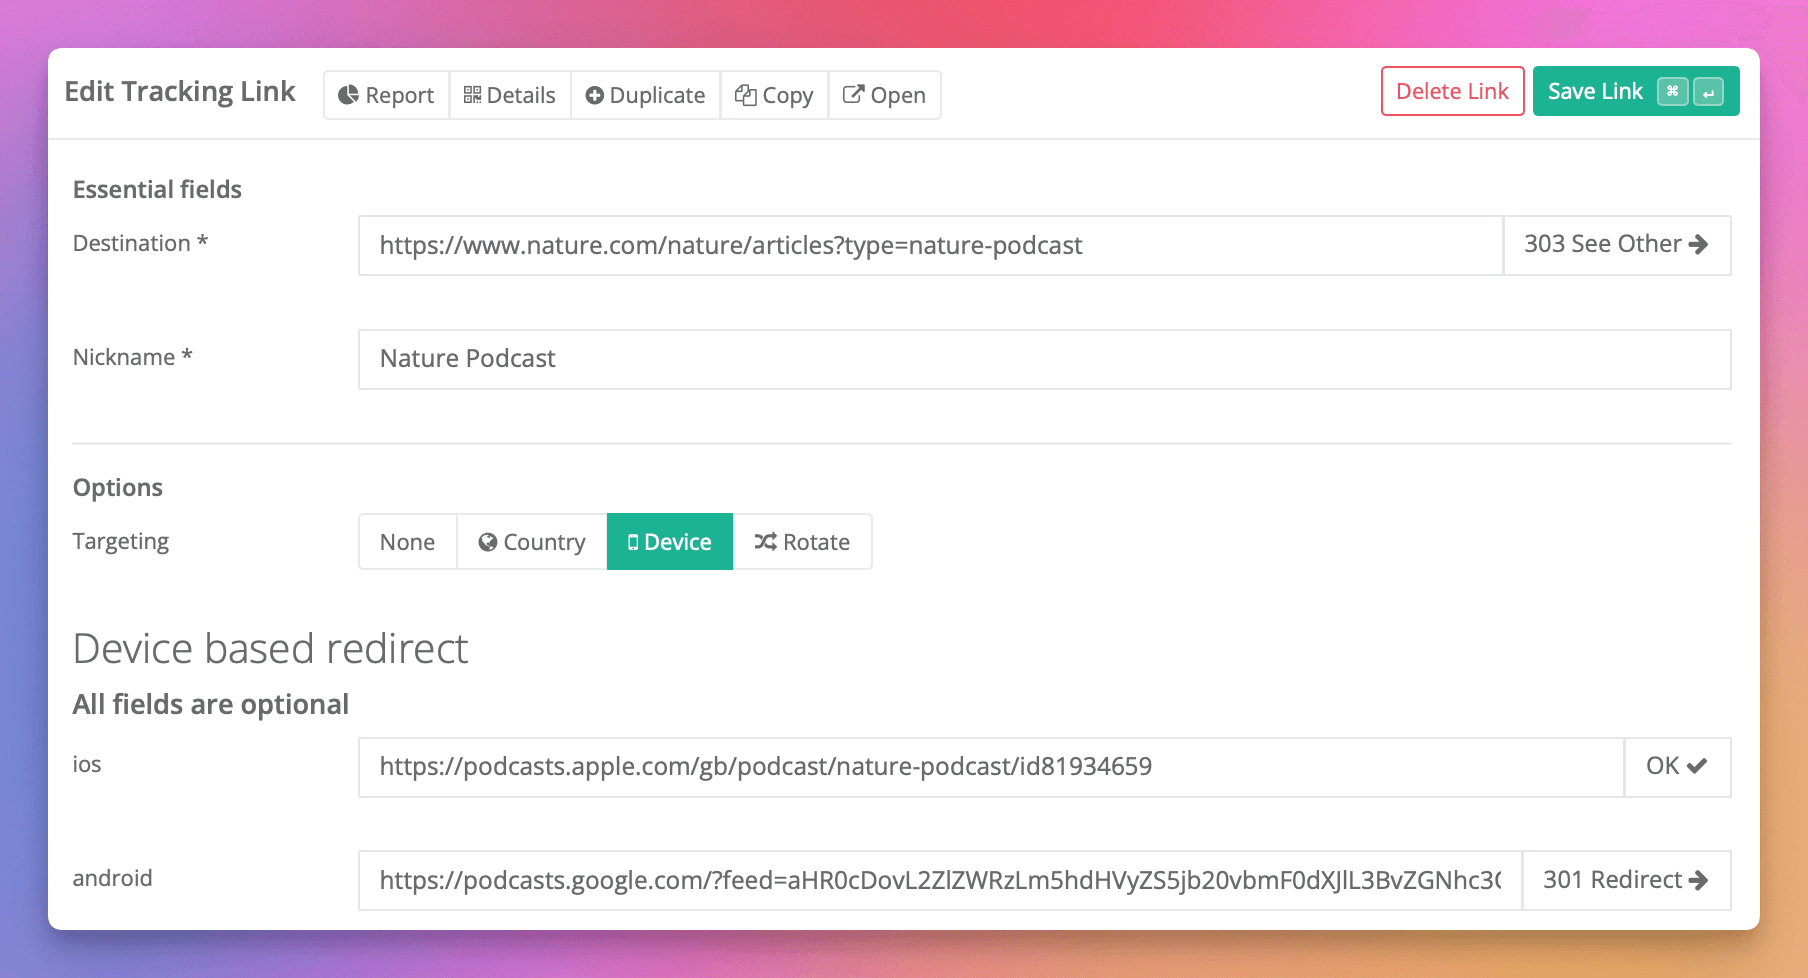Click the phone icon on Device targeting
This screenshot has width=1808, height=978.
[633, 541]
